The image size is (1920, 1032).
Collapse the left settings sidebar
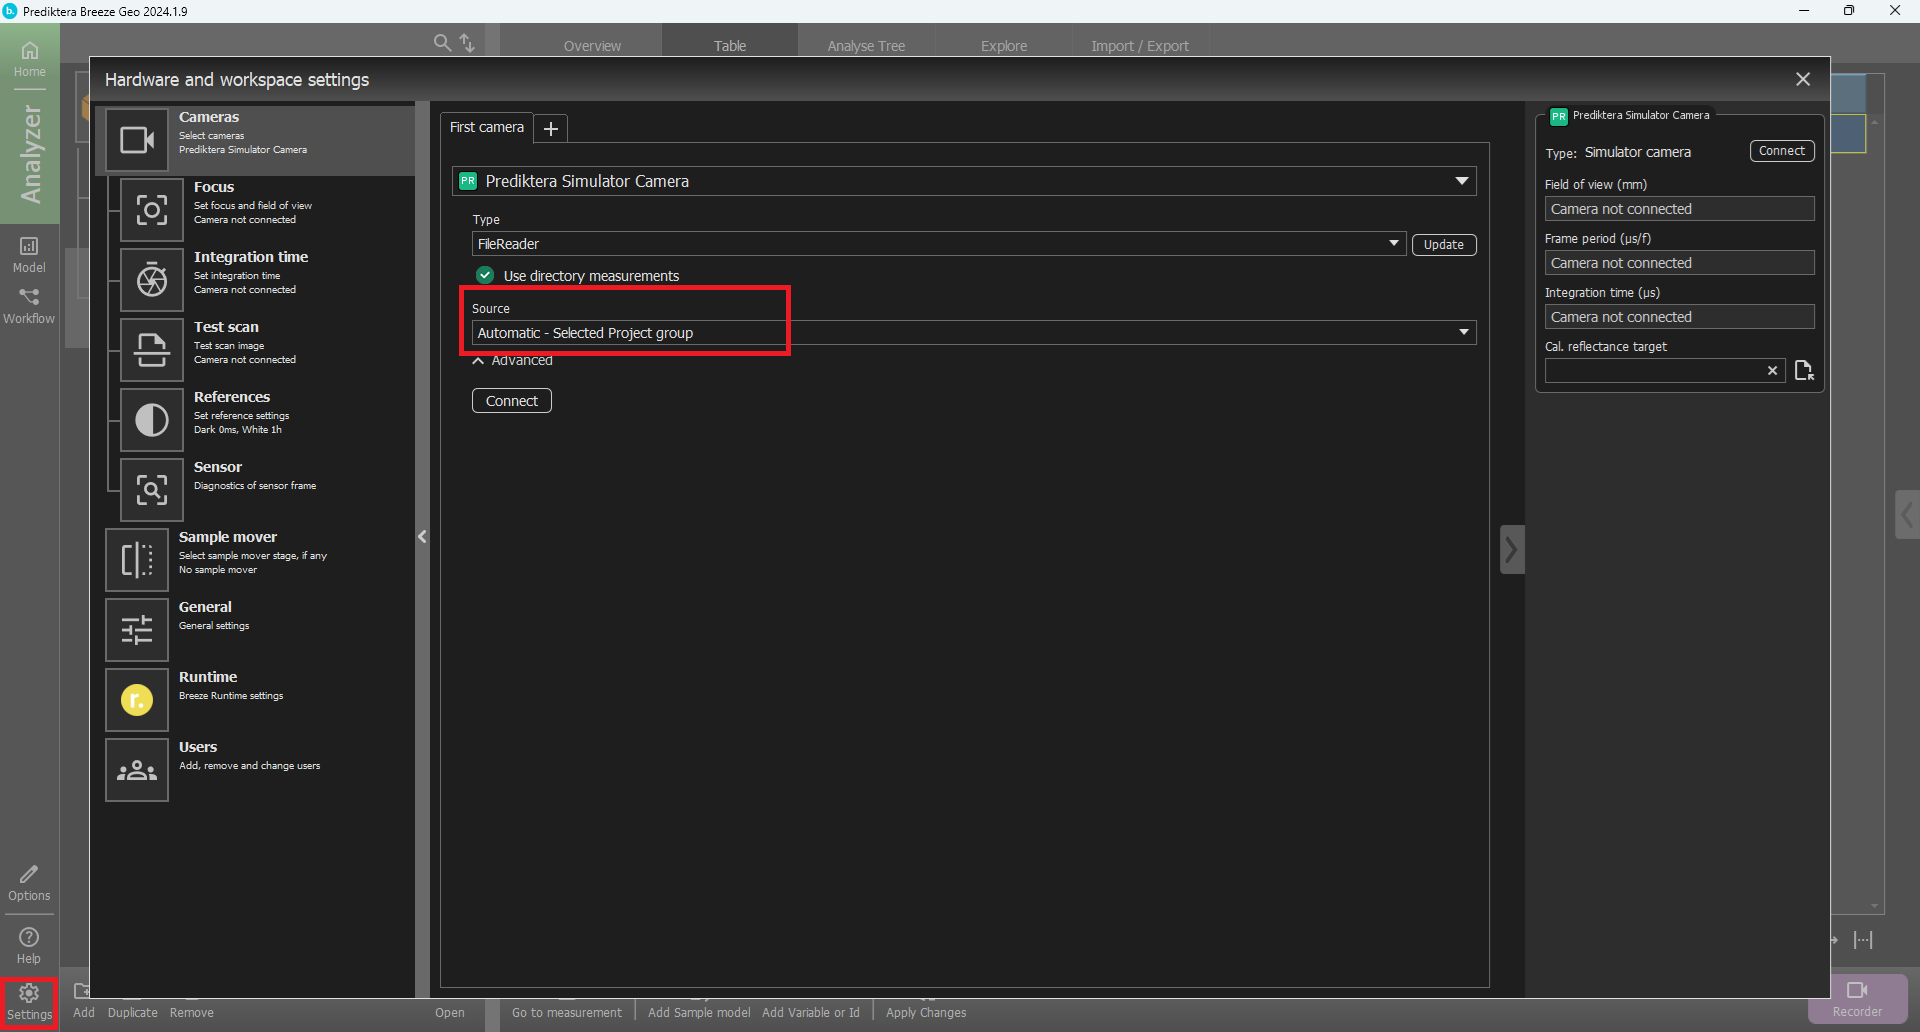[x=422, y=537]
